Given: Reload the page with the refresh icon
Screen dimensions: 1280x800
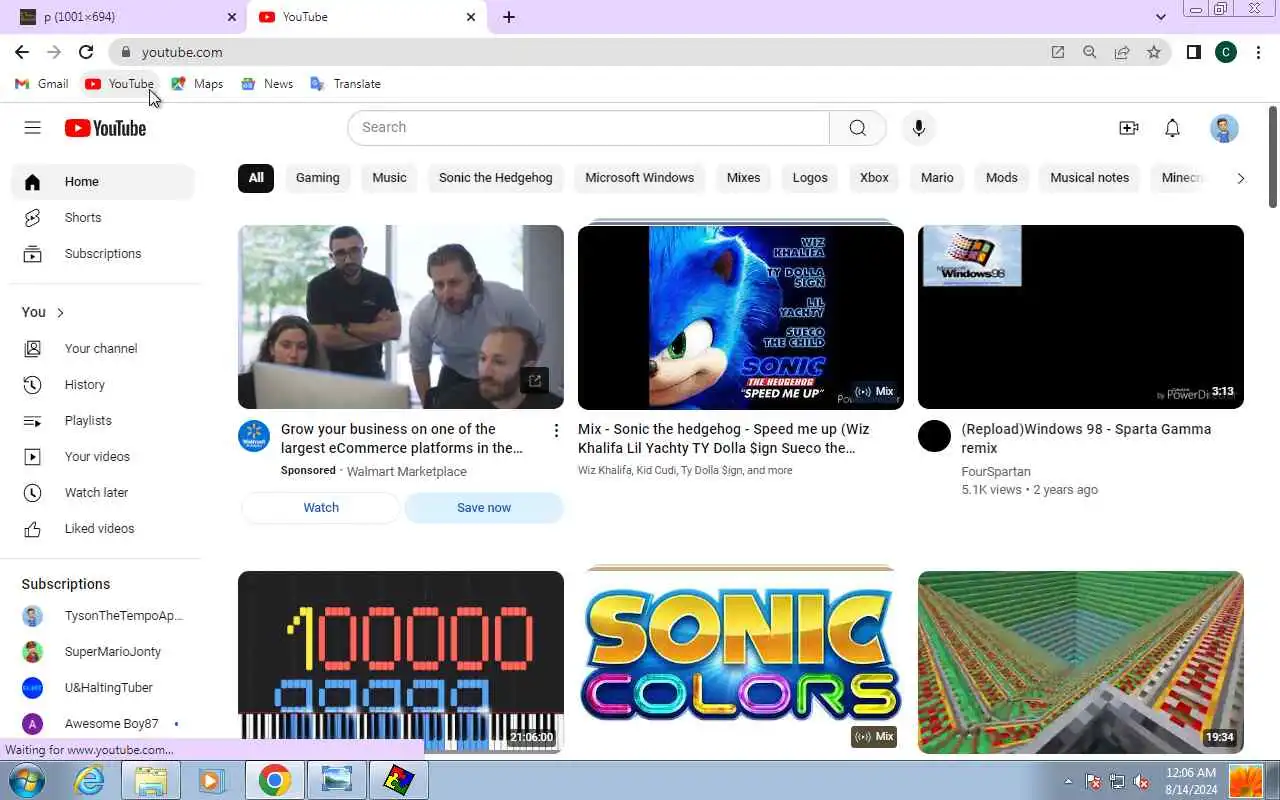Looking at the screenshot, I should coord(86,52).
